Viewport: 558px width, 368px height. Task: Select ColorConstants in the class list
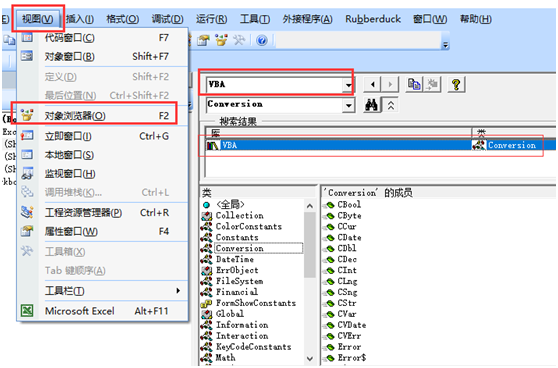tap(249, 226)
